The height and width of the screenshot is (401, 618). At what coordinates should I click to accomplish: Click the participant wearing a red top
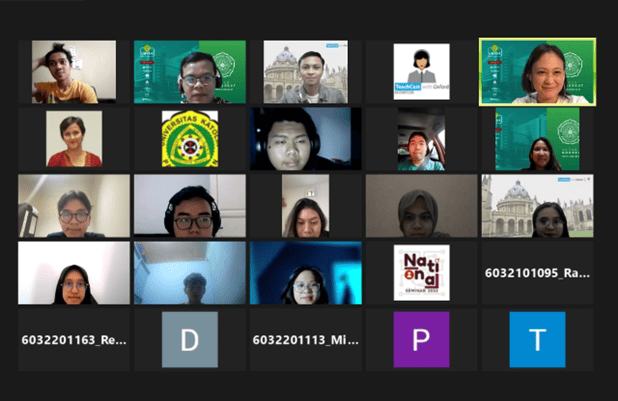[74, 138]
